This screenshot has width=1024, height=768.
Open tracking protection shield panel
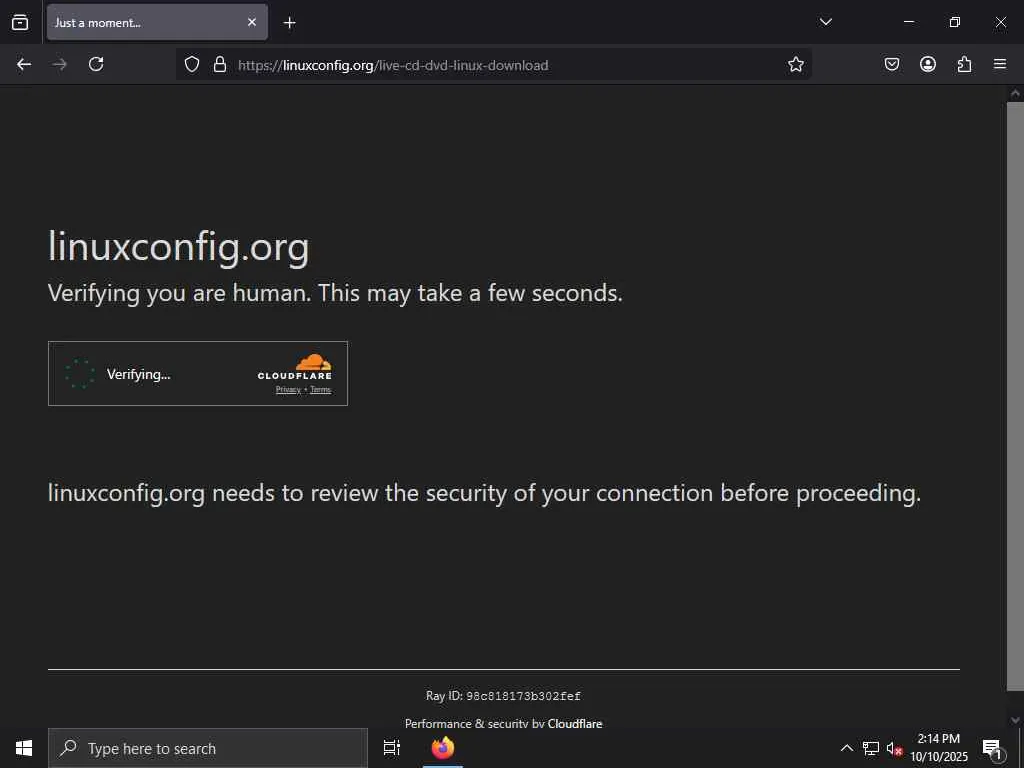[192, 64]
